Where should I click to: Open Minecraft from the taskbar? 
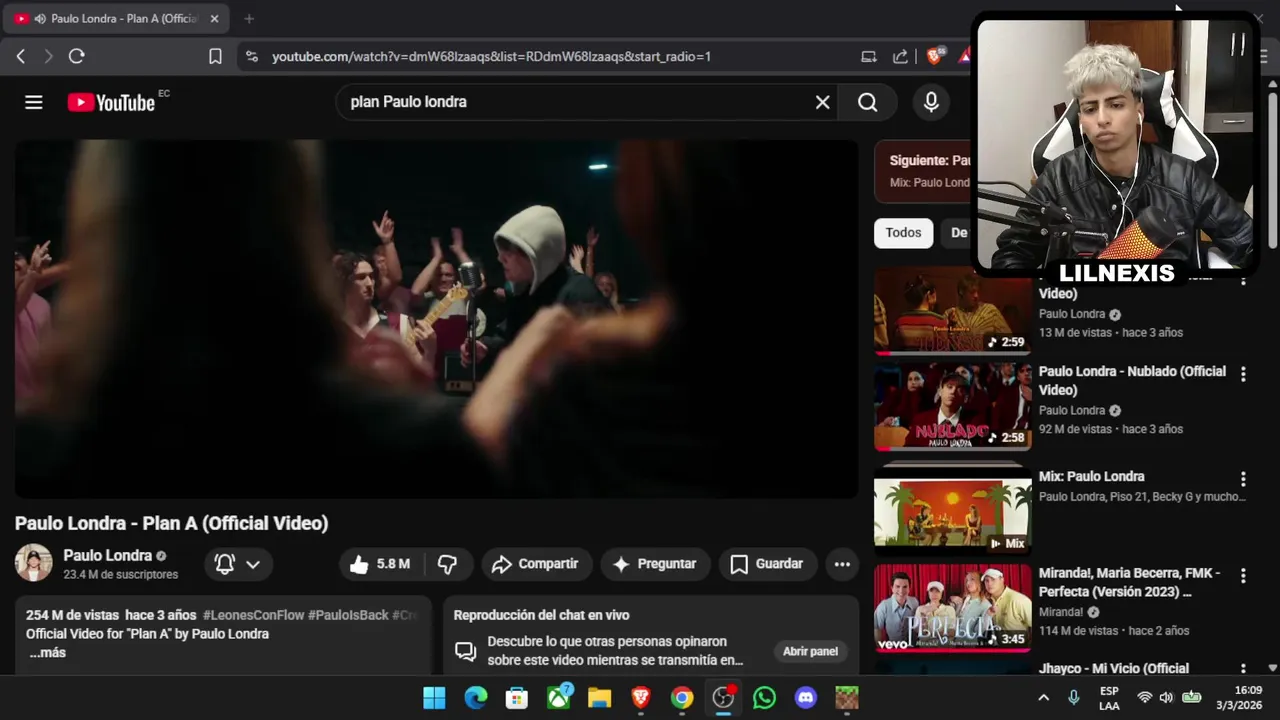pyautogui.click(x=847, y=698)
